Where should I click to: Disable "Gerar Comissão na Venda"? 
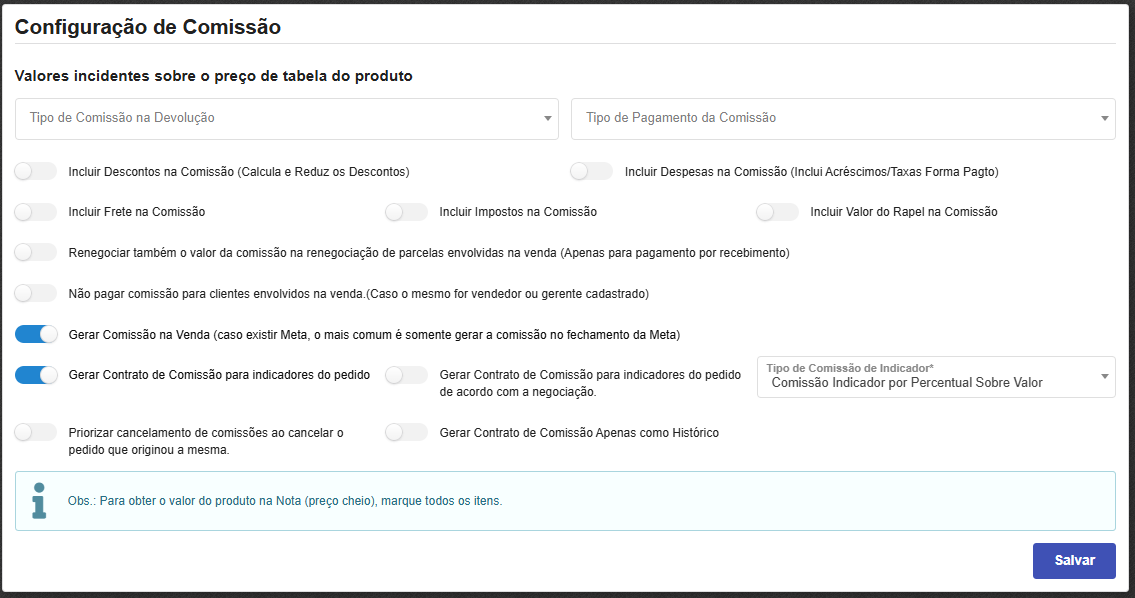[36, 333]
